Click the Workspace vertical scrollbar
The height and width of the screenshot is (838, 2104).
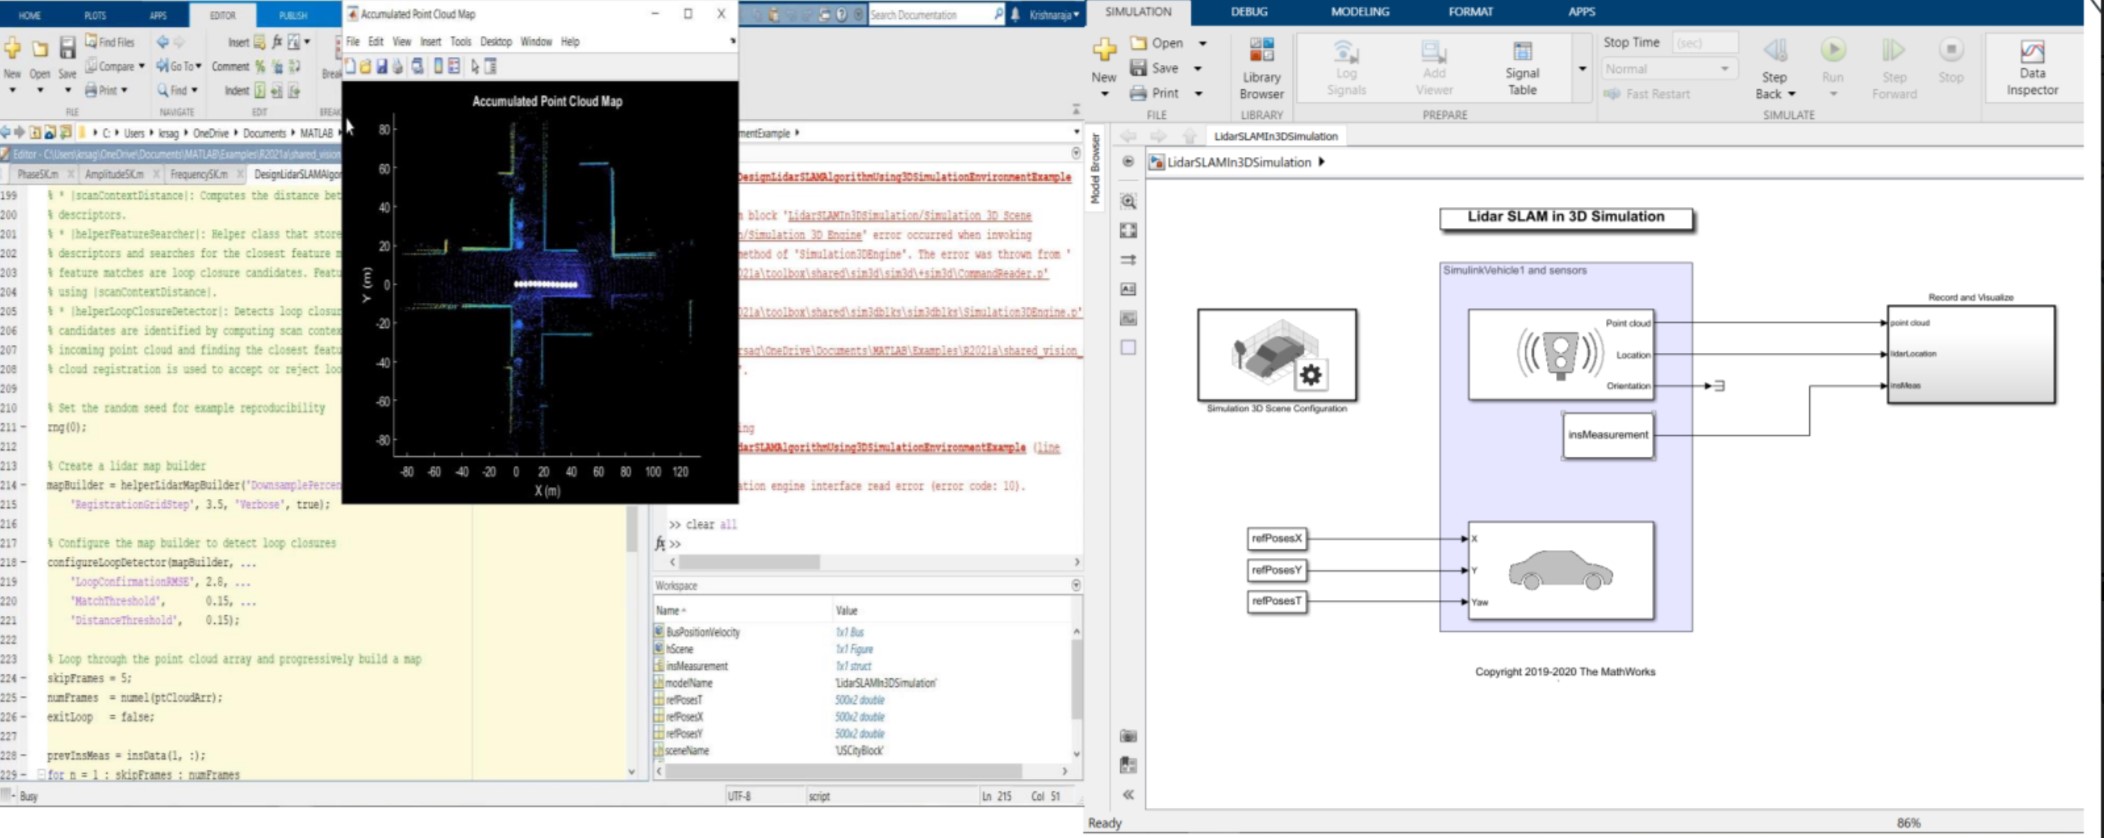(x=1077, y=680)
